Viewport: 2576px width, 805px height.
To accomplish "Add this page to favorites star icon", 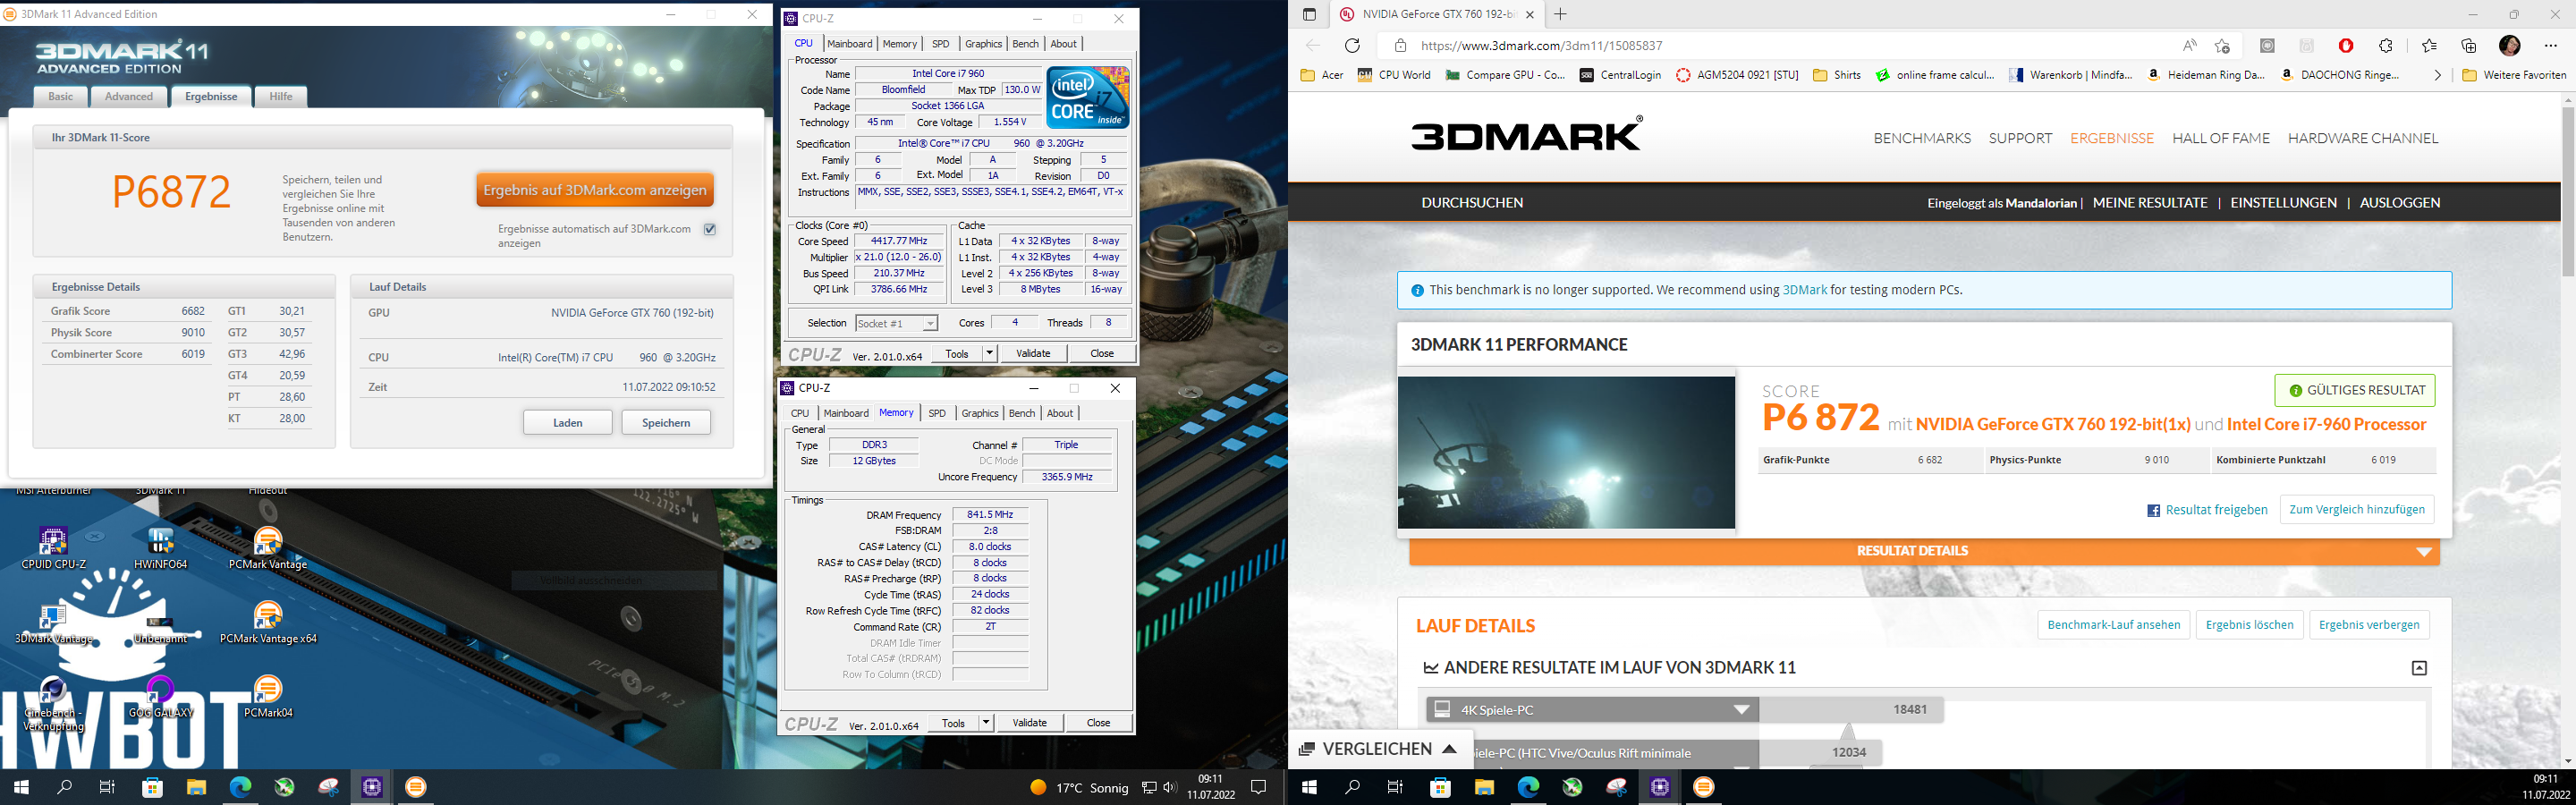I will tap(2222, 45).
